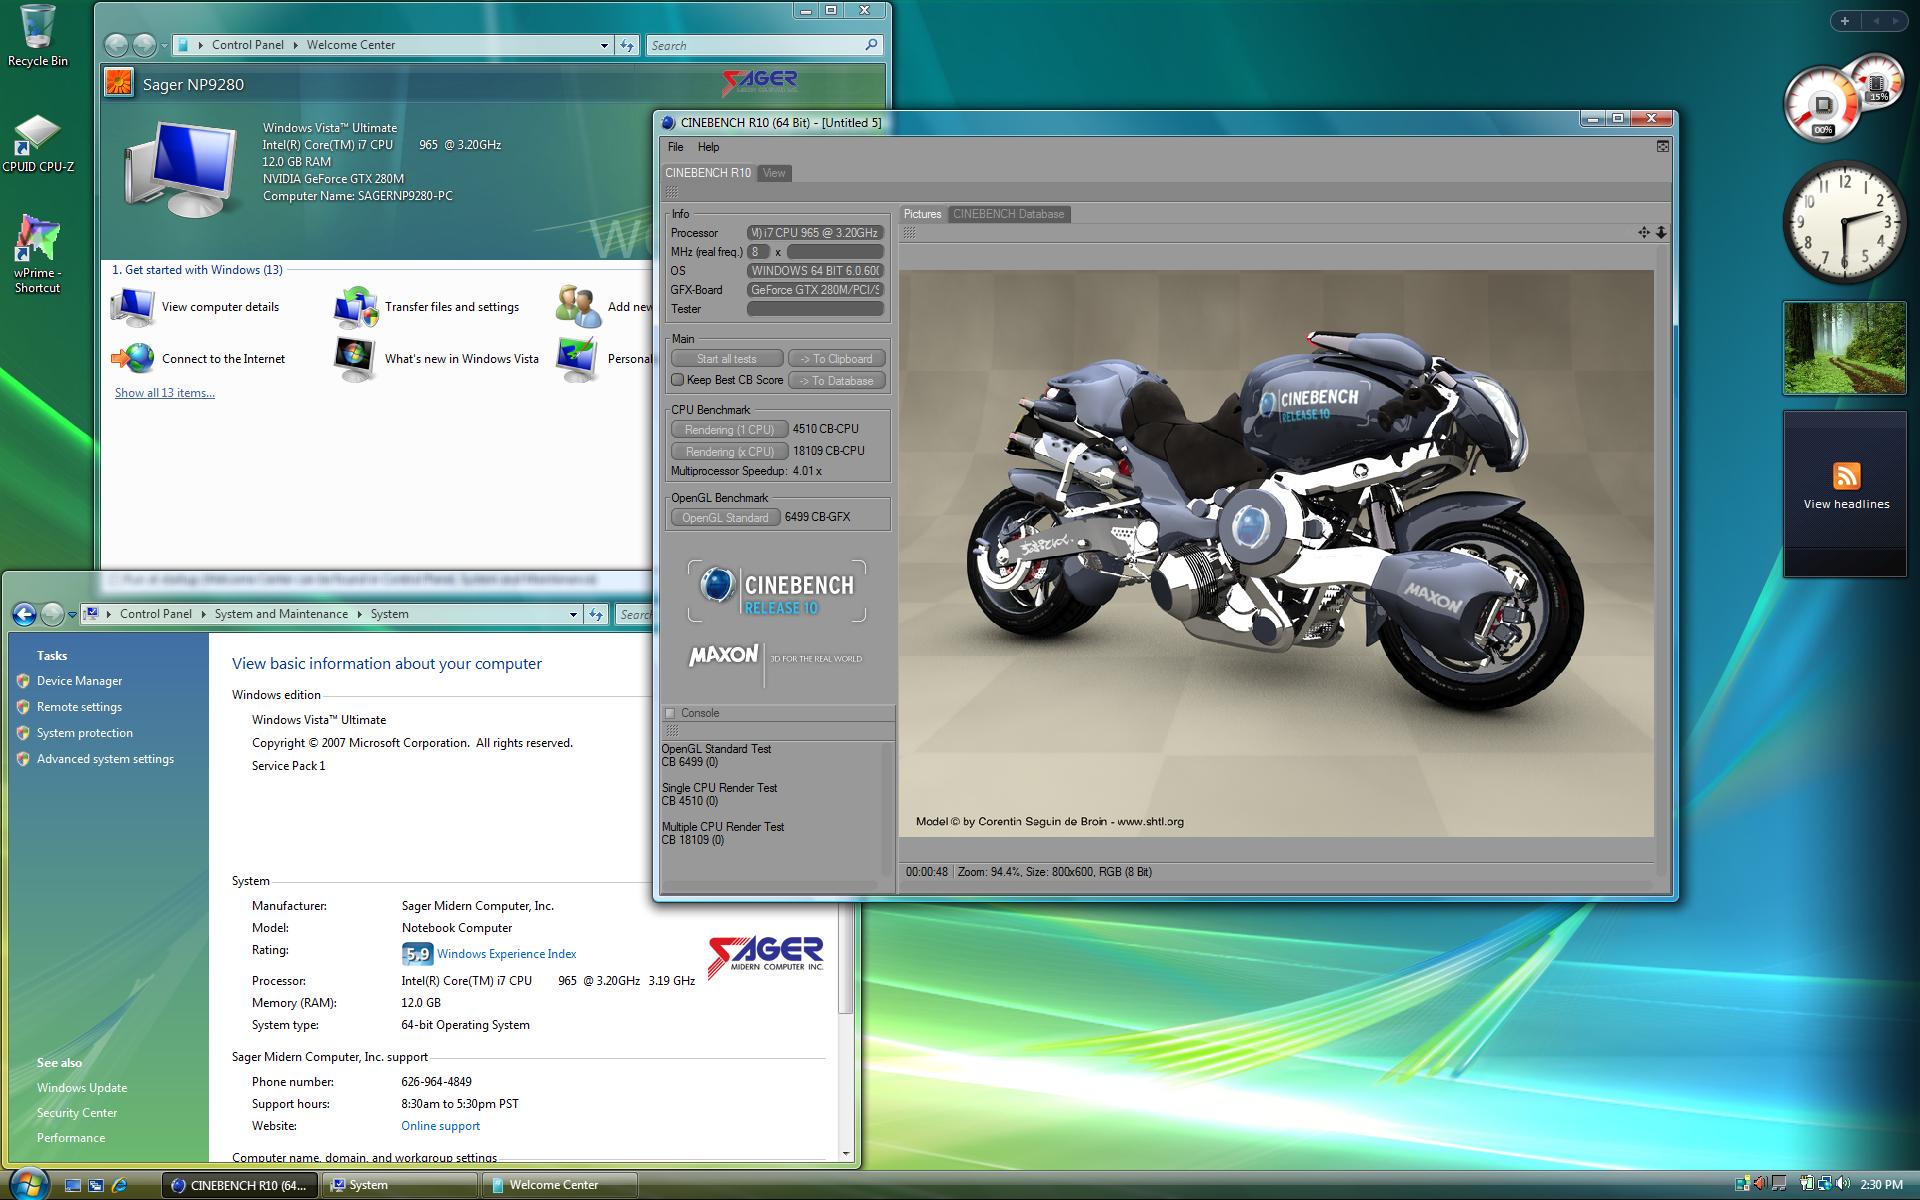1920x1200 pixels.
Task: Click Switch between windows in Quick Launch
Action: 96,1185
